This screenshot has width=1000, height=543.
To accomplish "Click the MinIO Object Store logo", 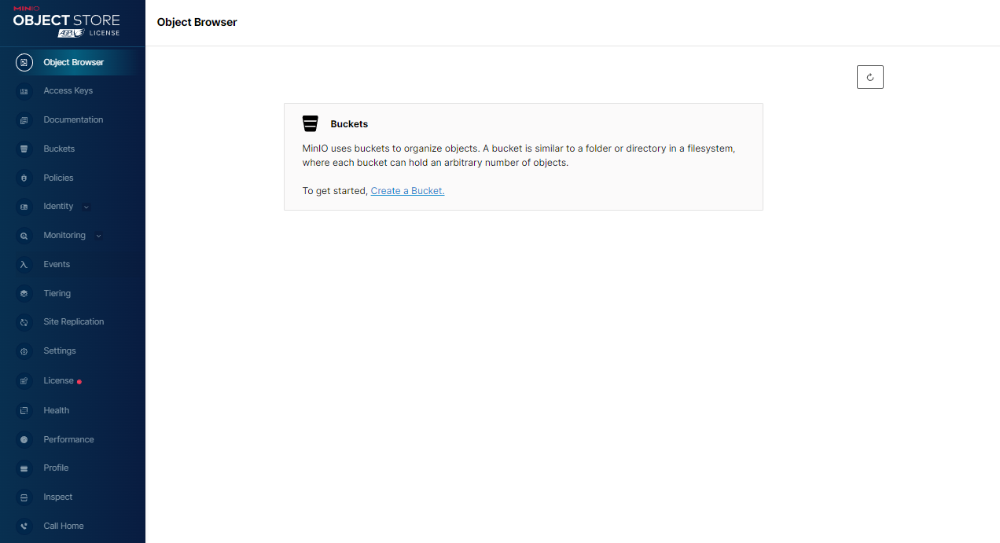I will click(66, 20).
